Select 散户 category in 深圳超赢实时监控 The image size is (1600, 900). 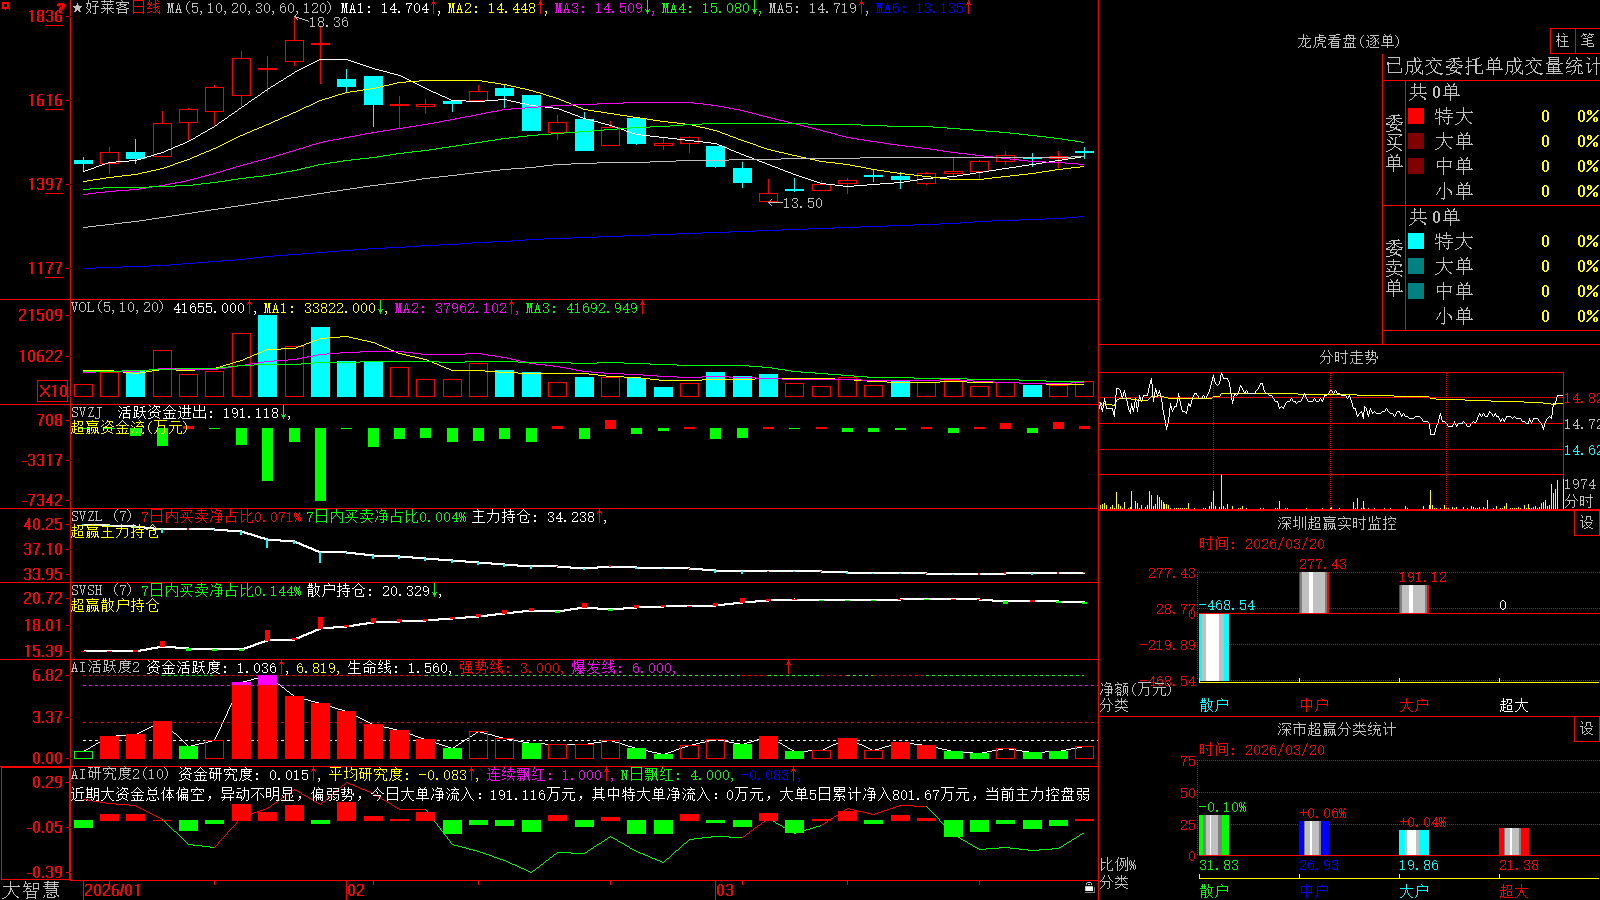point(1214,705)
